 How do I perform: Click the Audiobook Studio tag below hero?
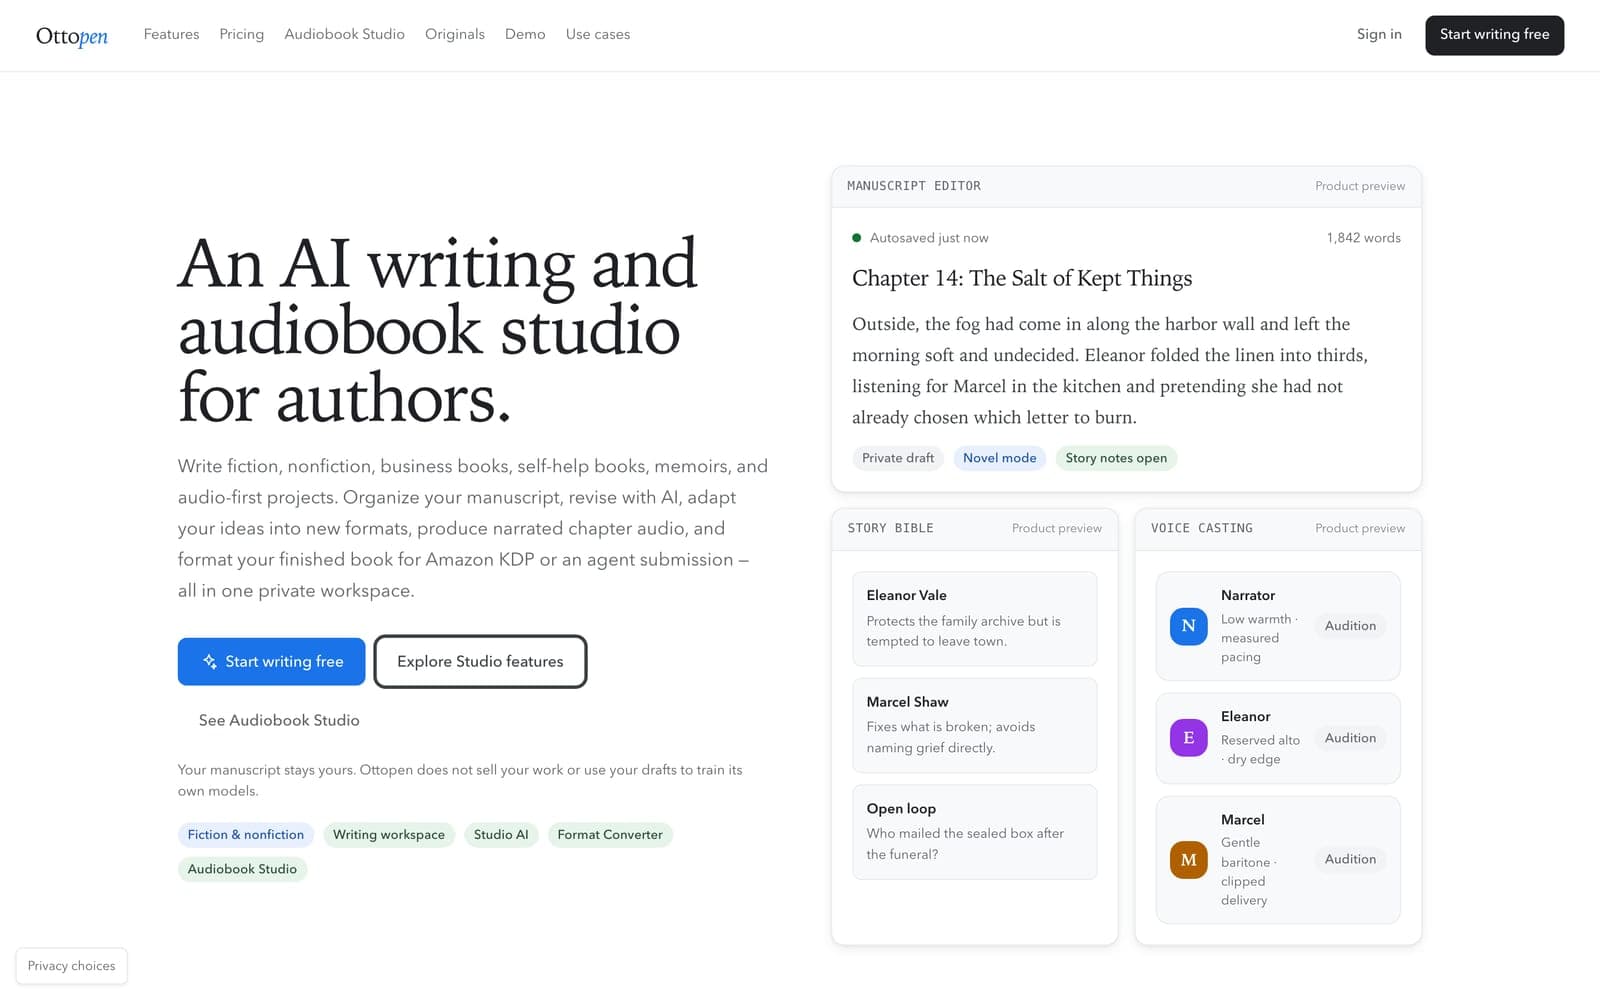tap(242, 869)
